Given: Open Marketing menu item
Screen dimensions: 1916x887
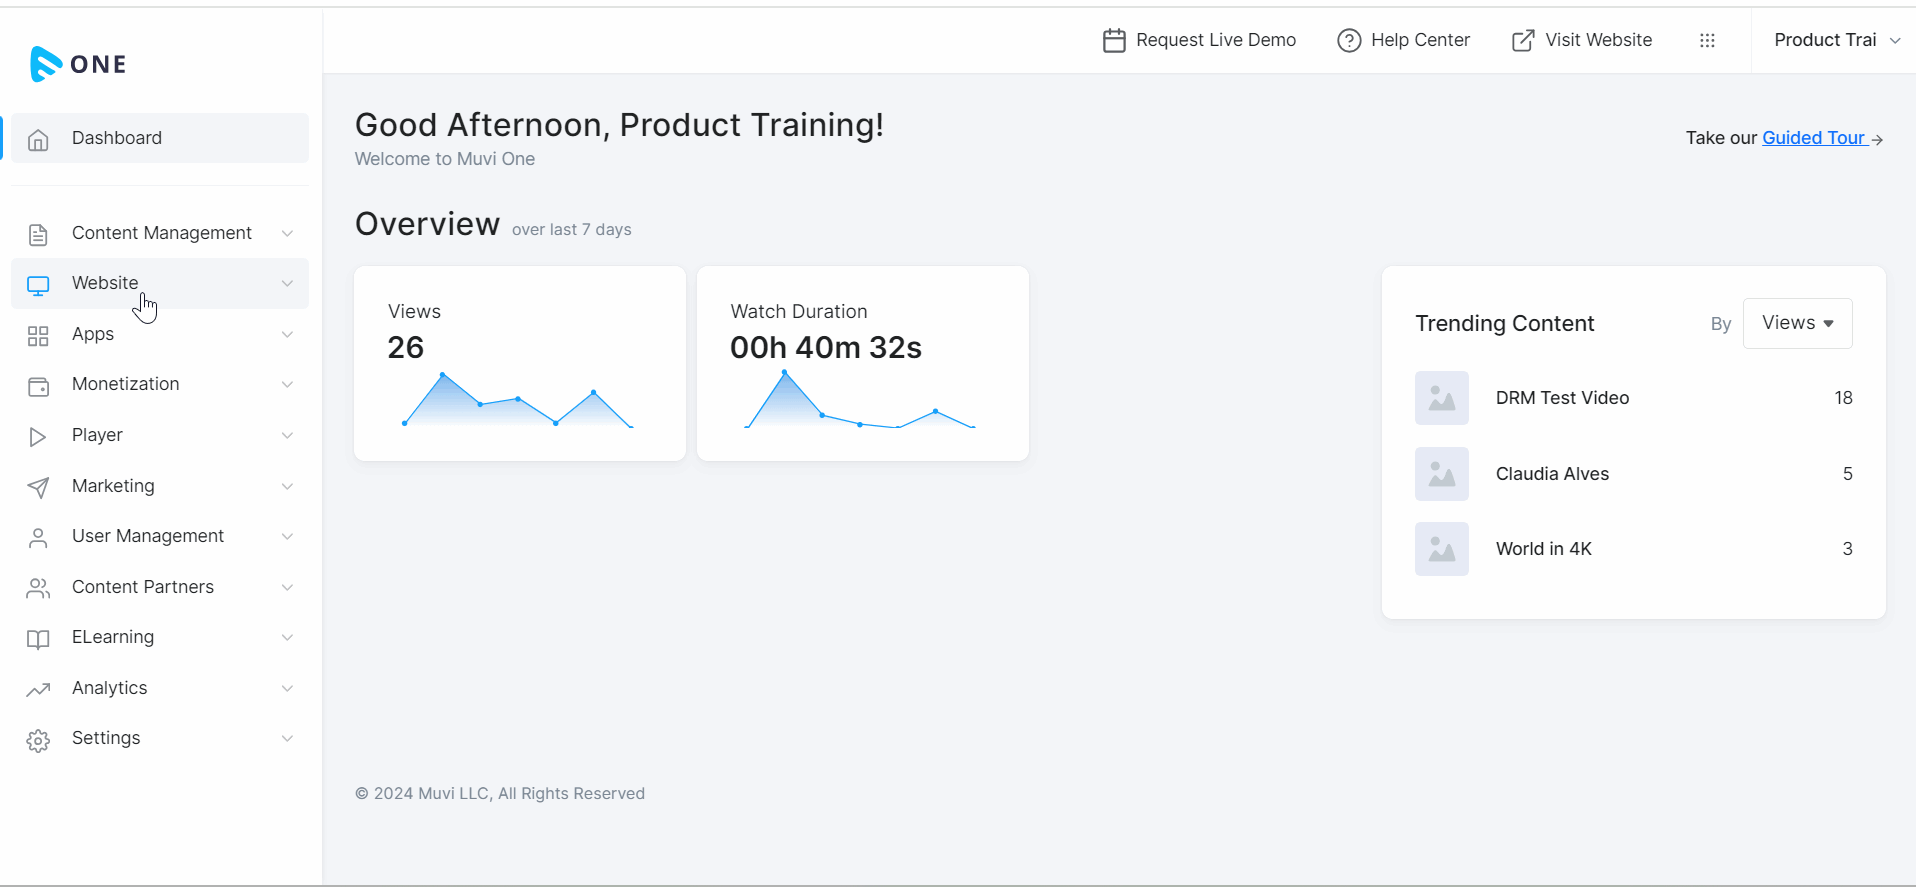Looking at the screenshot, I should [x=160, y=486].
